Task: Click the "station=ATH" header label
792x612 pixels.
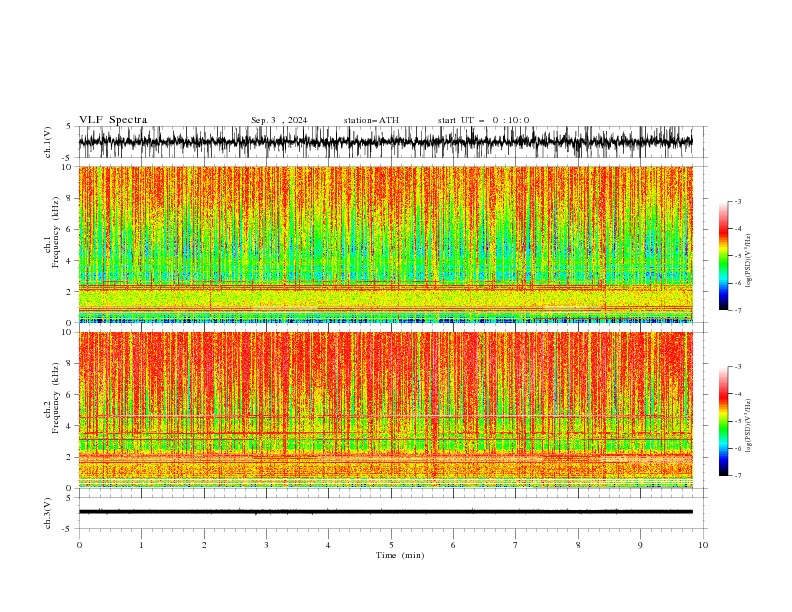Action: 371,120
